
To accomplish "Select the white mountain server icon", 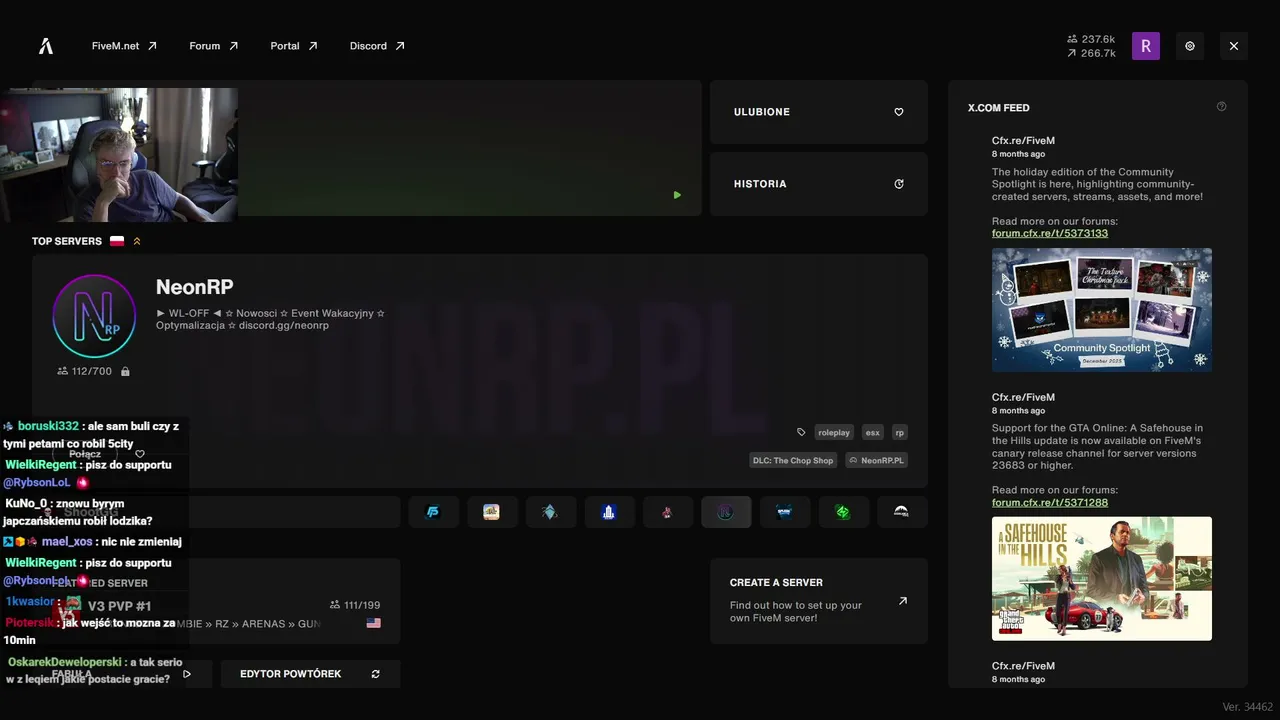I will click(x=901, y=512).
